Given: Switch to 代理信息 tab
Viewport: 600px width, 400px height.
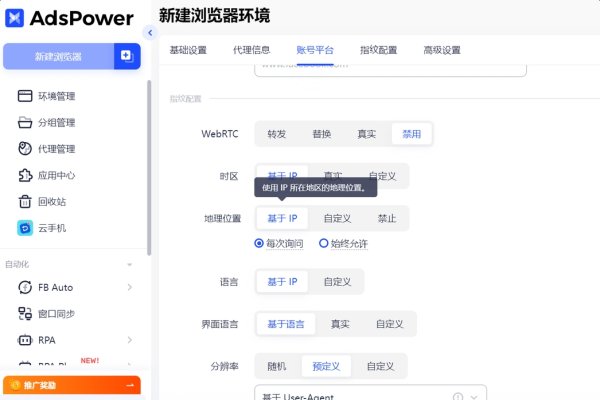Looking at the screenshot, I should pos(251,50).
